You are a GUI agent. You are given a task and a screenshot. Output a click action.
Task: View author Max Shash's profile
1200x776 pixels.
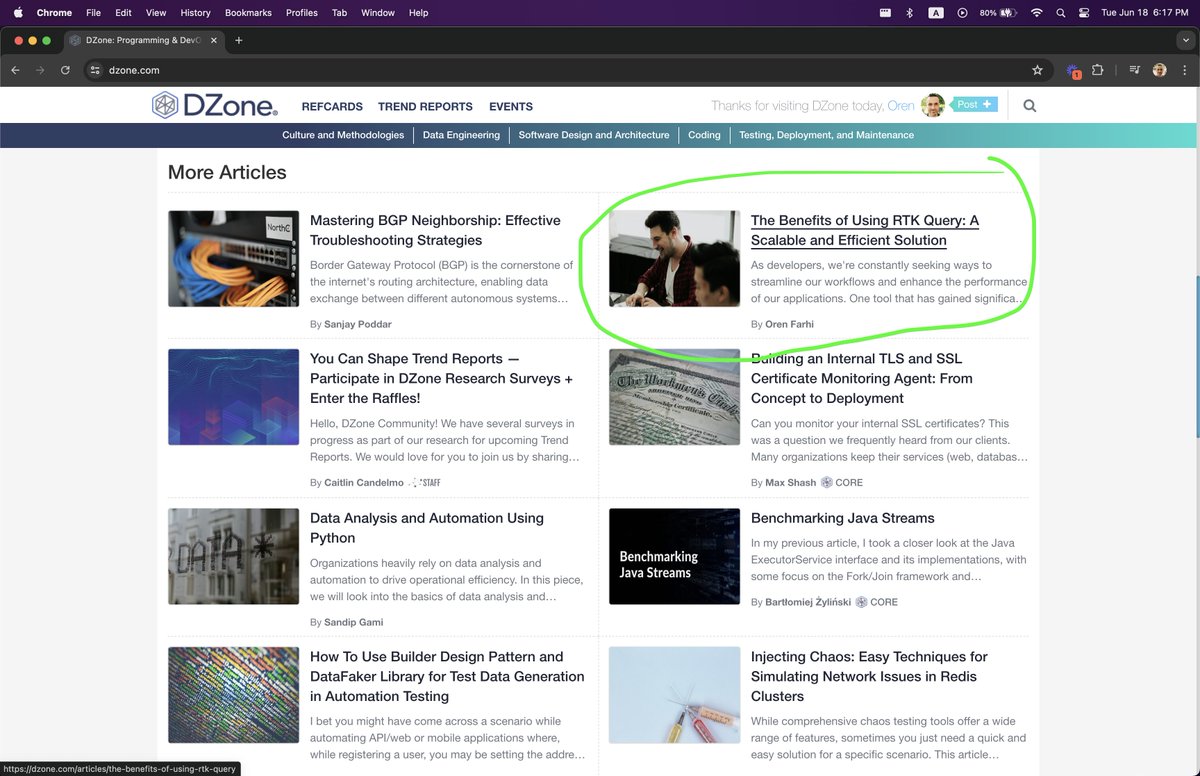(790, 482)
